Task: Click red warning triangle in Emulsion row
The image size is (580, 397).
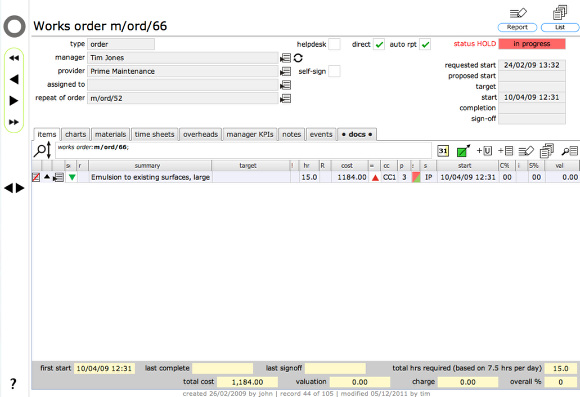Action: click(375, 178)
